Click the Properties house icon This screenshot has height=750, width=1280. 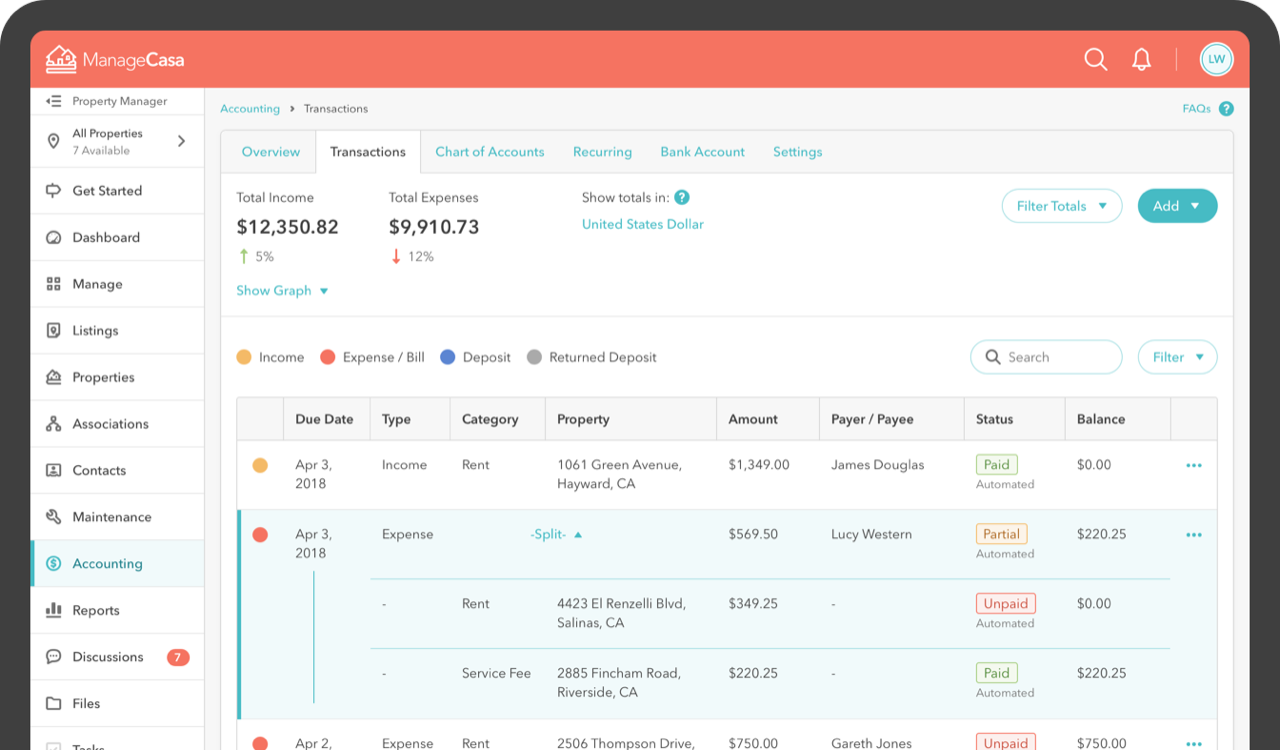tap(54, 377)
